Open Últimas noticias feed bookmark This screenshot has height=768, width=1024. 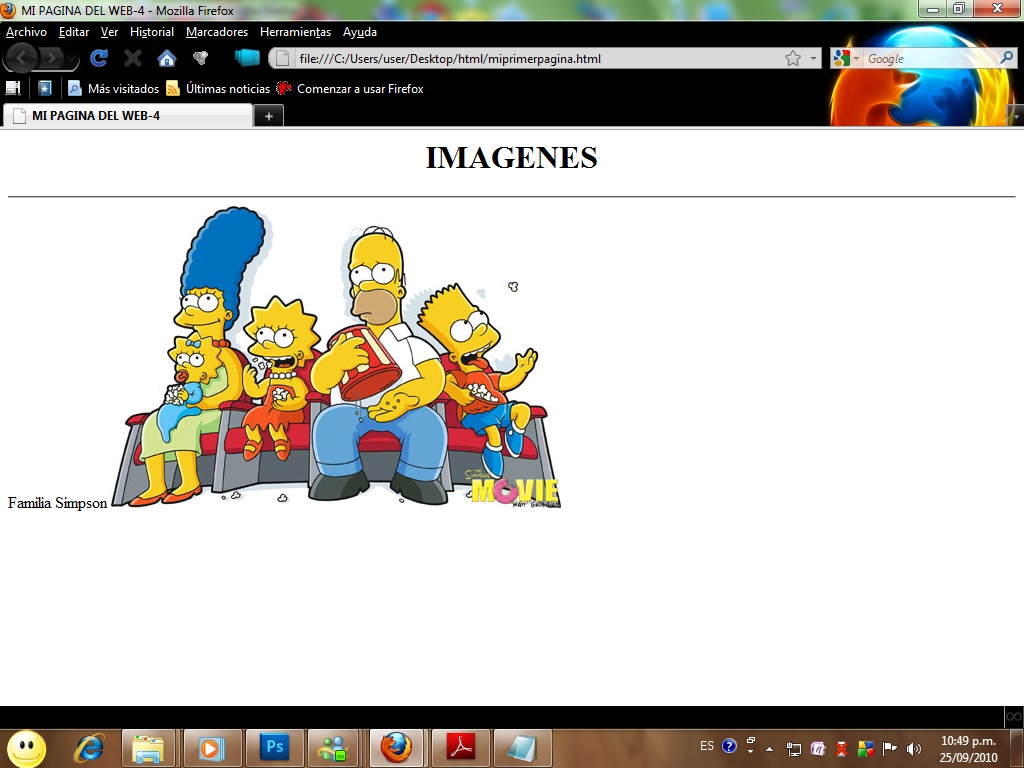click(218, 88)
